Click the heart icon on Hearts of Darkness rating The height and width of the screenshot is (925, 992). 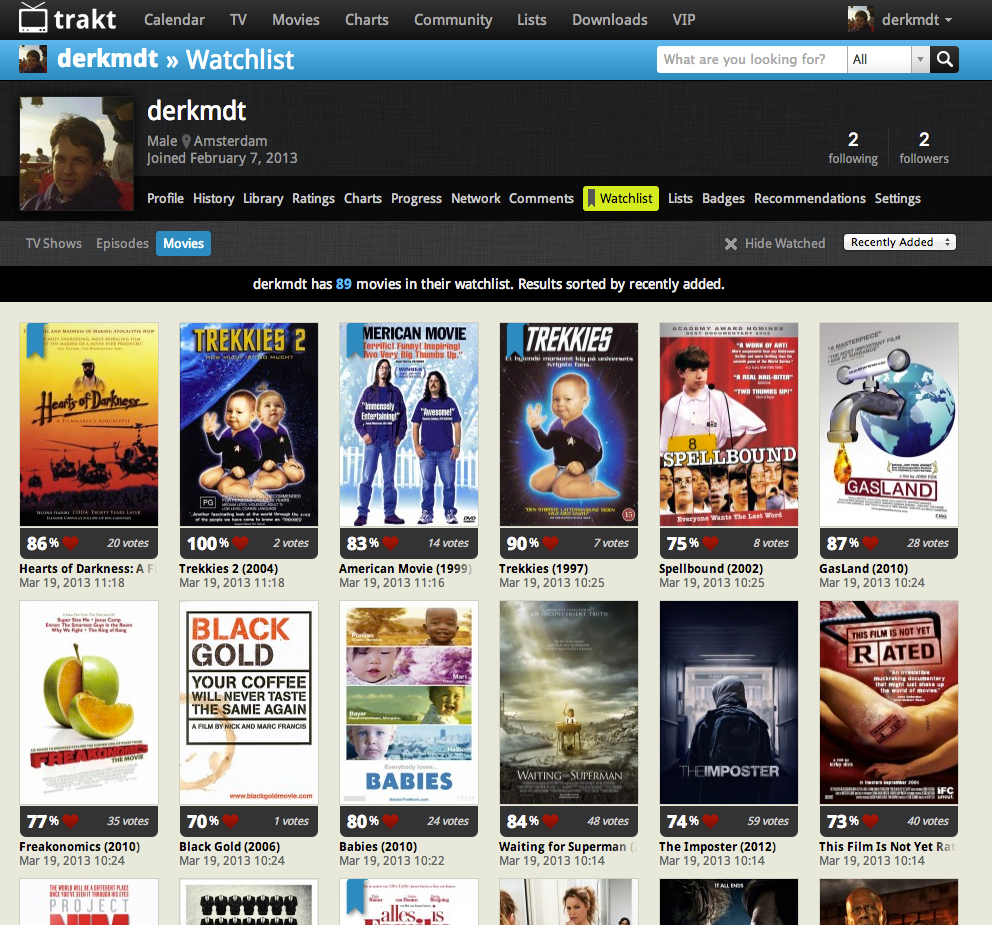point(70,543)
